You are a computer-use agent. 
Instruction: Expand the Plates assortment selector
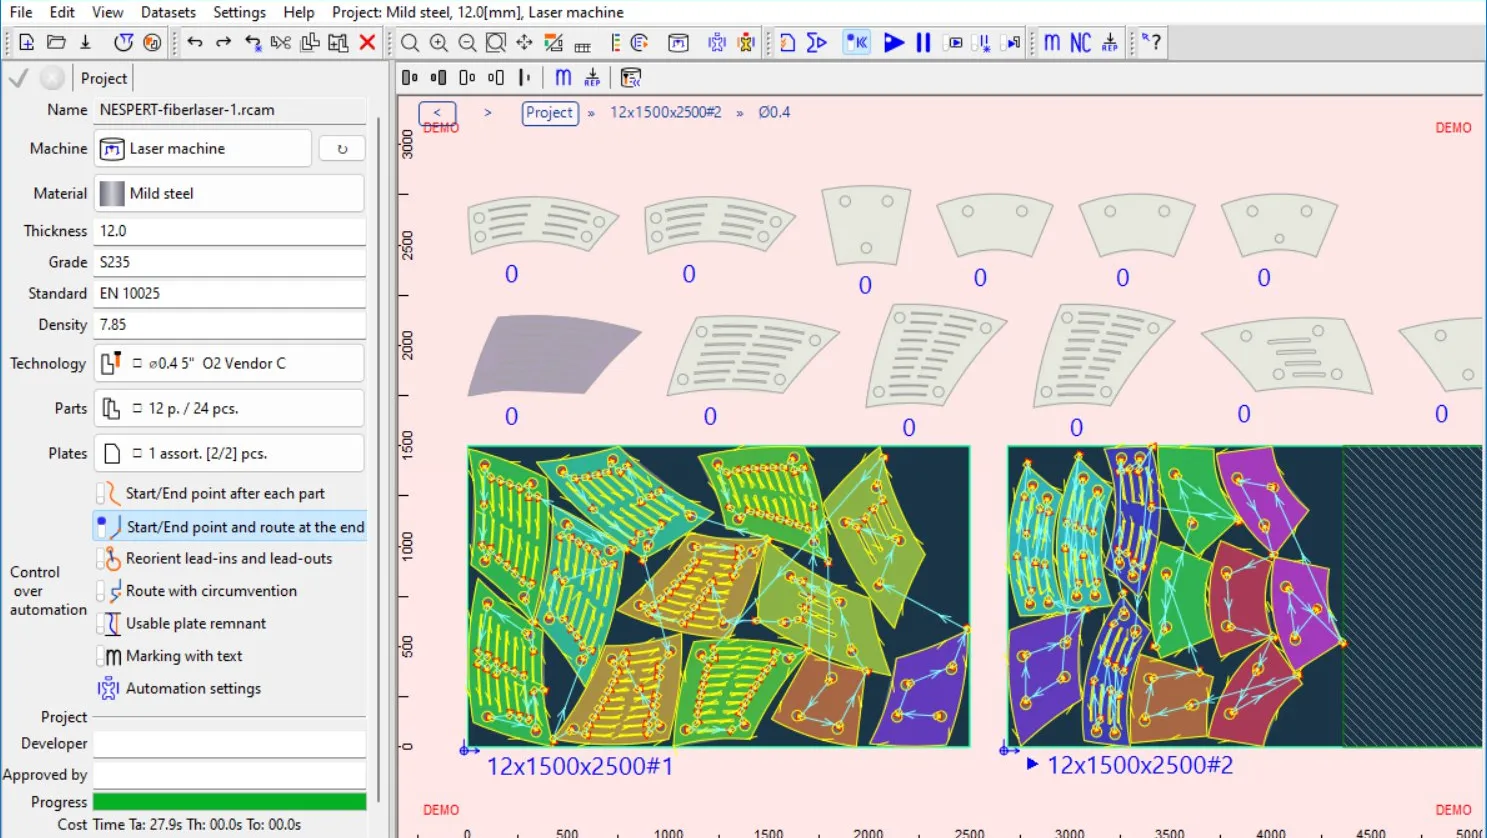tap(229, 453)
